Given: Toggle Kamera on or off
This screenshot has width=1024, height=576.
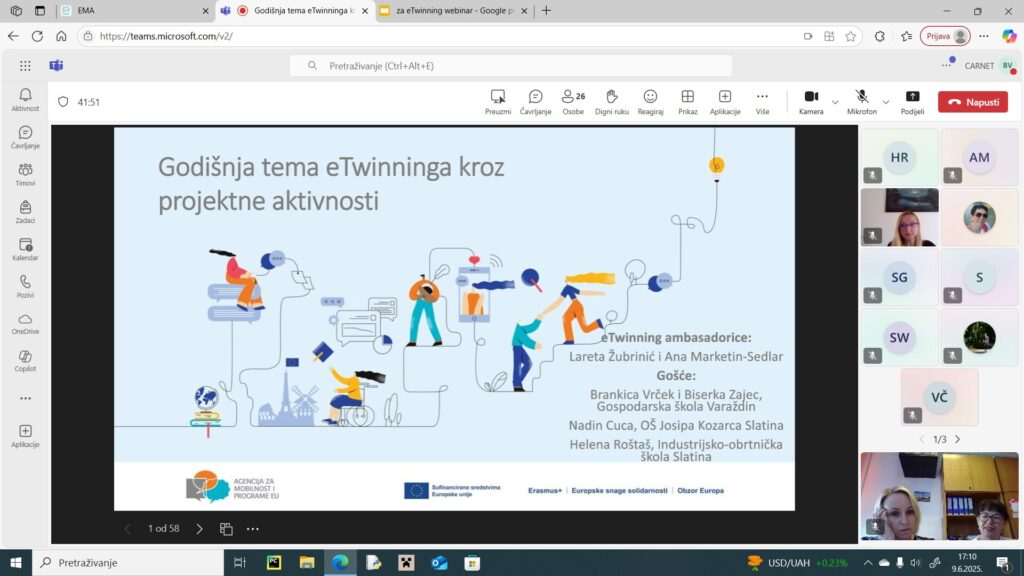Looking at the screenshot, I should [x=811, y=102].
